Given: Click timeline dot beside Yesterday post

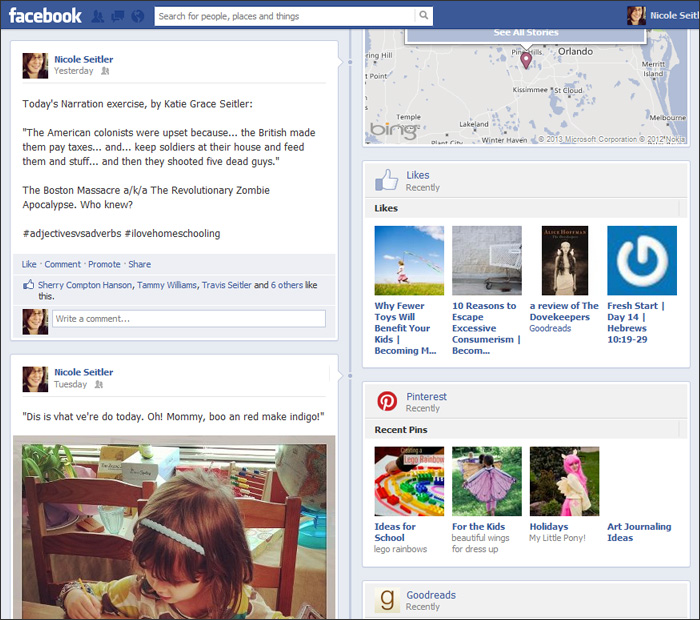Looking at the screenshot, I should click(x=350, y=62).
